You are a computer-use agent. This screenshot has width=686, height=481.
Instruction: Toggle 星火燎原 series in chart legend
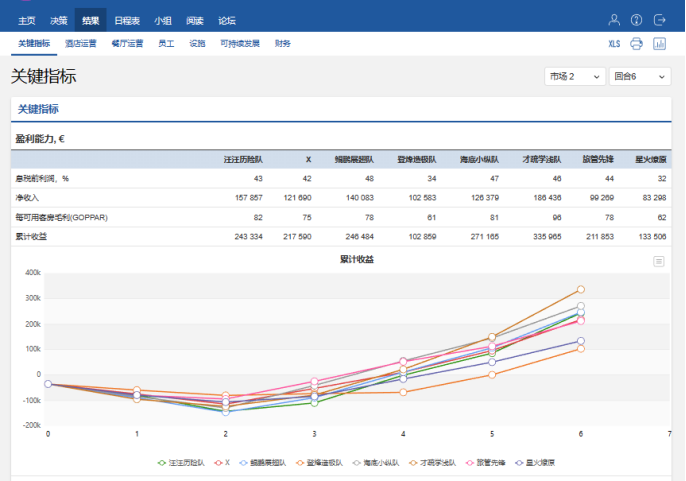535,463
